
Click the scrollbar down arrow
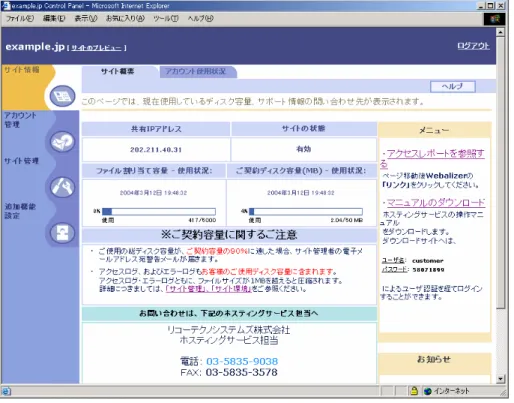tap(500, 379)
